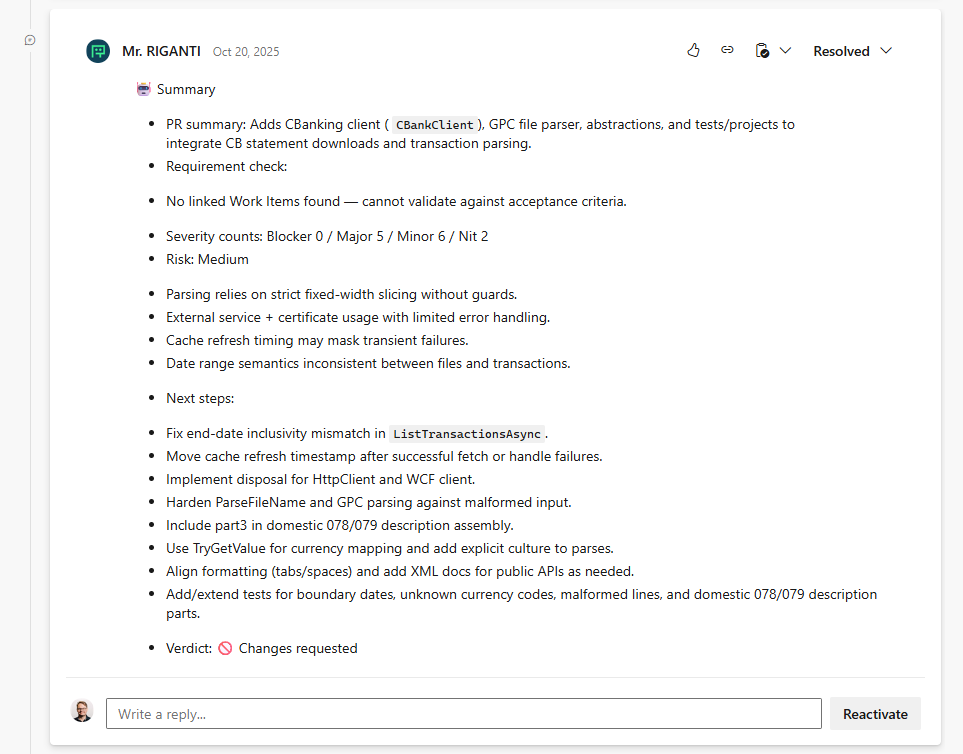Click the Changes requested verdict text
This screenshot has height=754, width=963.
[298, 648]
